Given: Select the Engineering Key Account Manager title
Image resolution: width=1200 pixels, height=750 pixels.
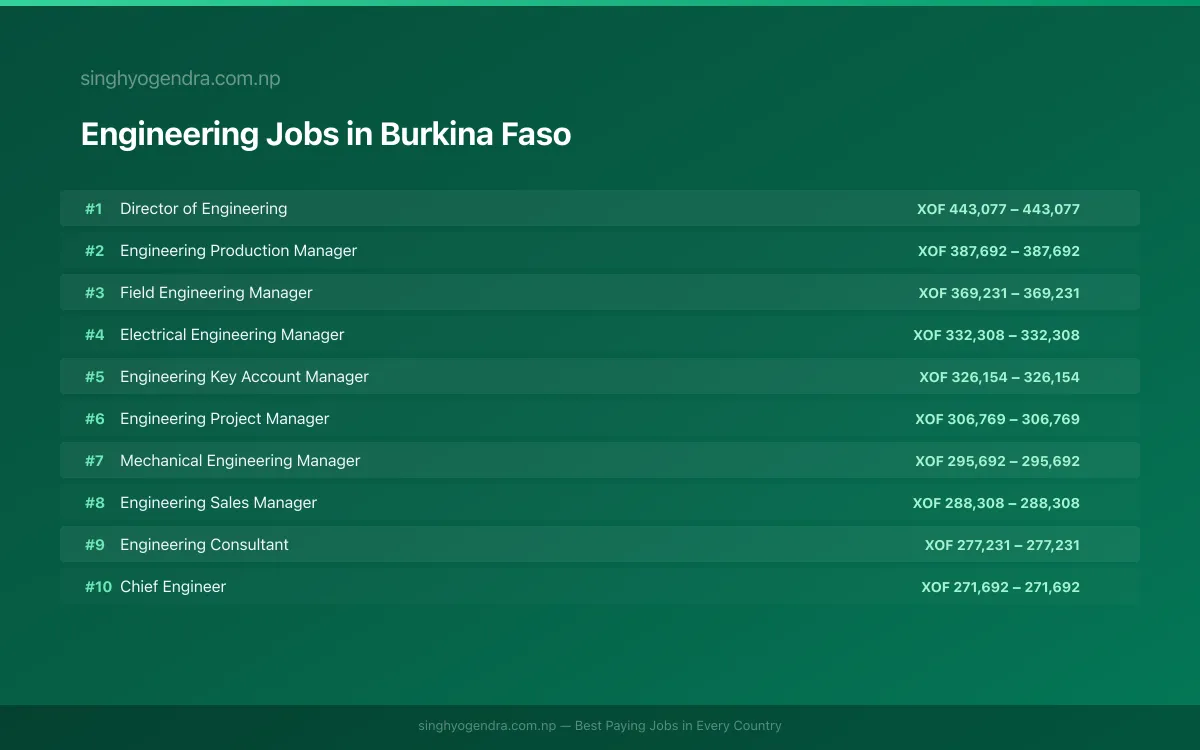Looking at the screenshot, I should pyautogui.click(x=244, y=377).
